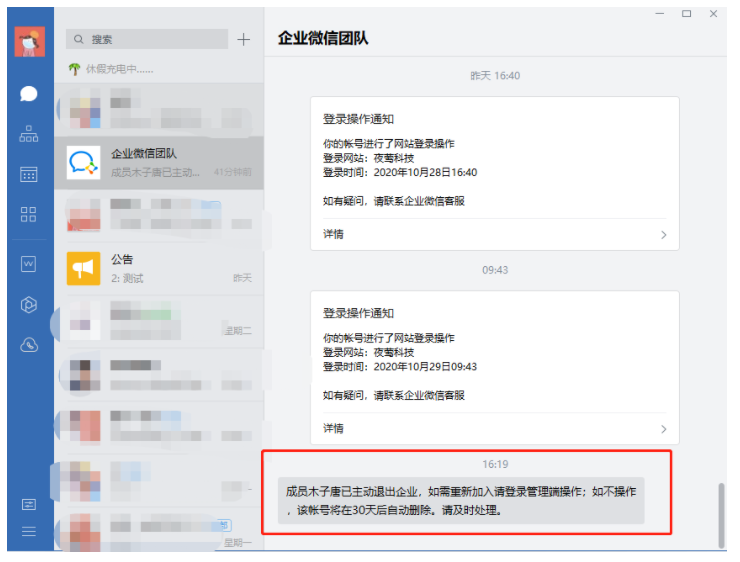Click chevron arrow on 09:43 login notice card
The height and width of the screenshot is (562, 740).
click(664, 429)
